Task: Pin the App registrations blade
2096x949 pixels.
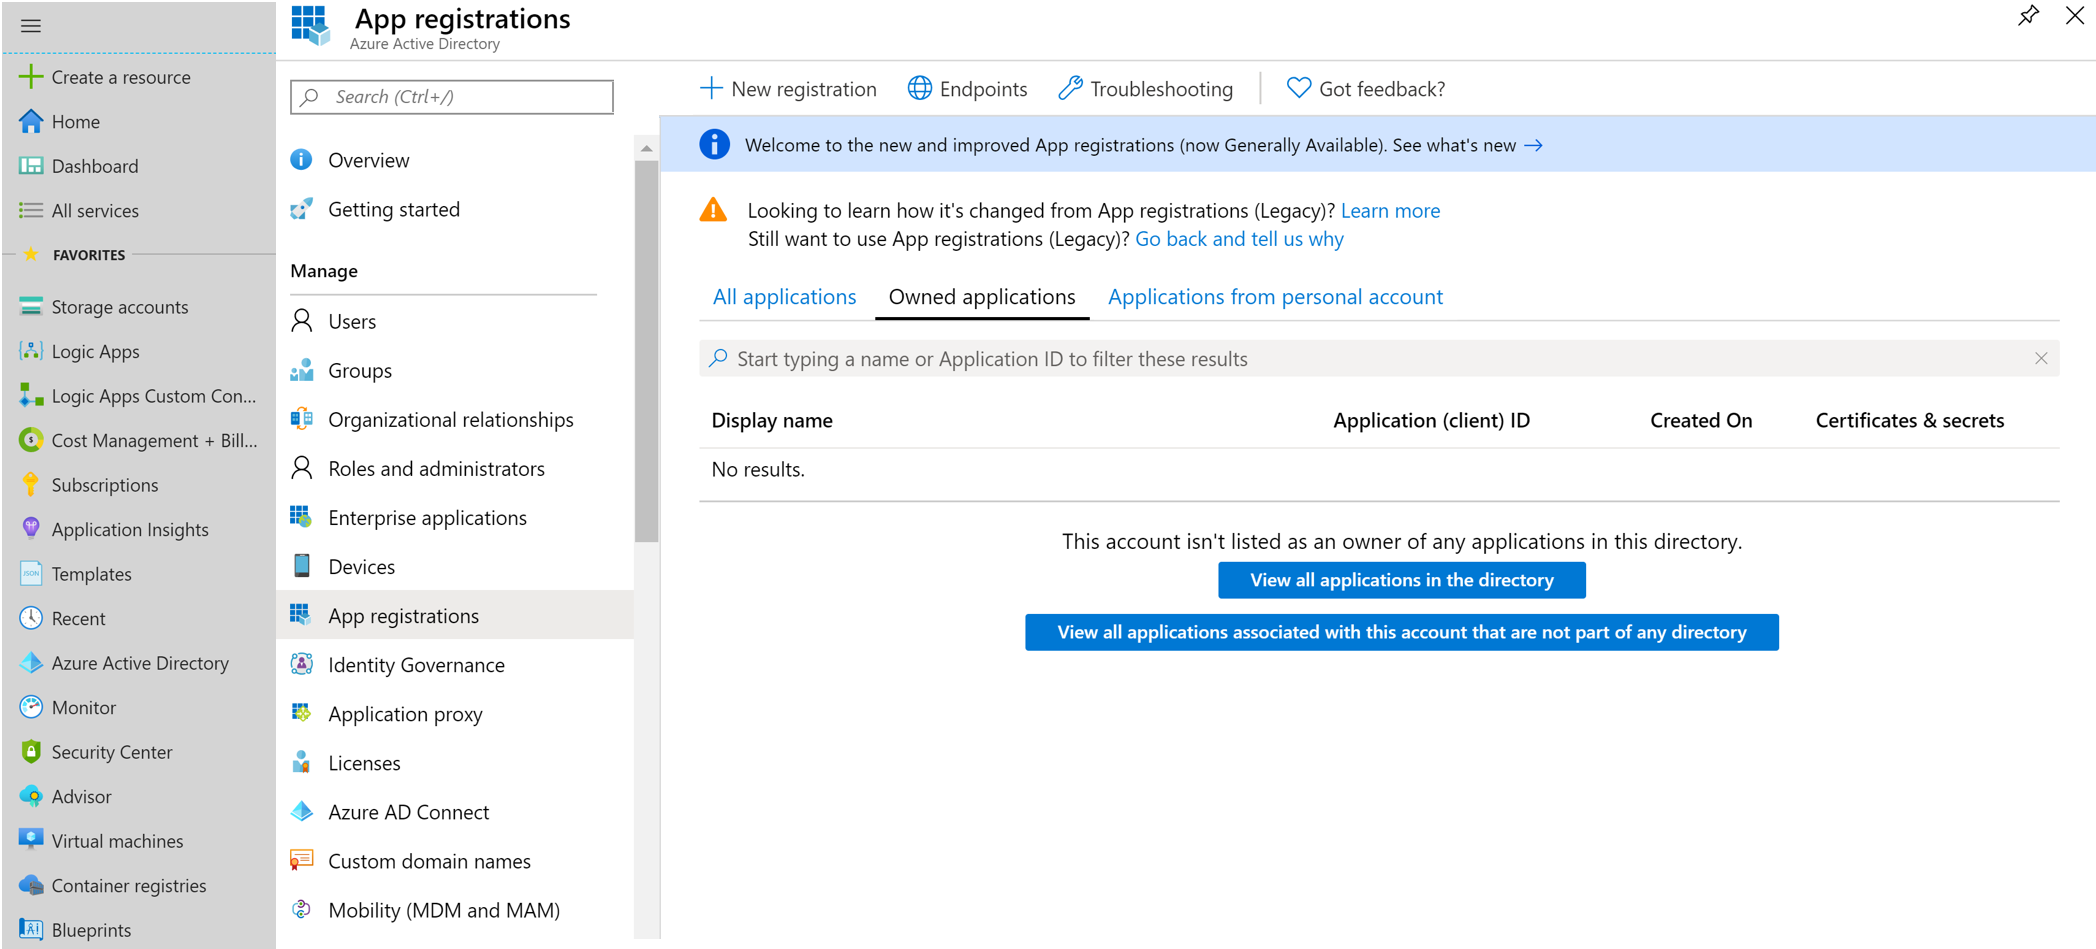Action: (2028, 16)
